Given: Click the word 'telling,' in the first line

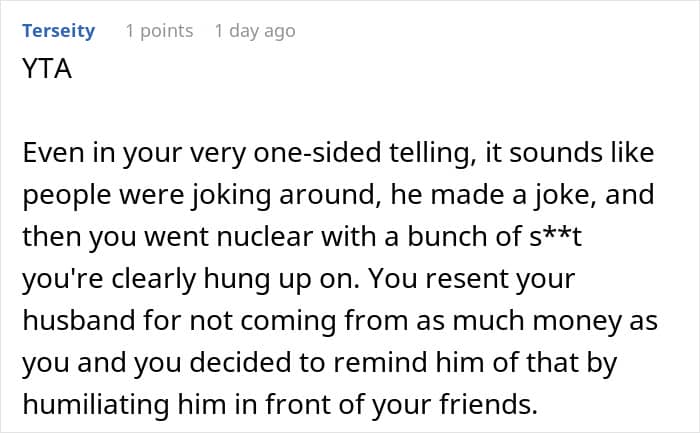Looking at the screenshot, I should pos(433,153).
